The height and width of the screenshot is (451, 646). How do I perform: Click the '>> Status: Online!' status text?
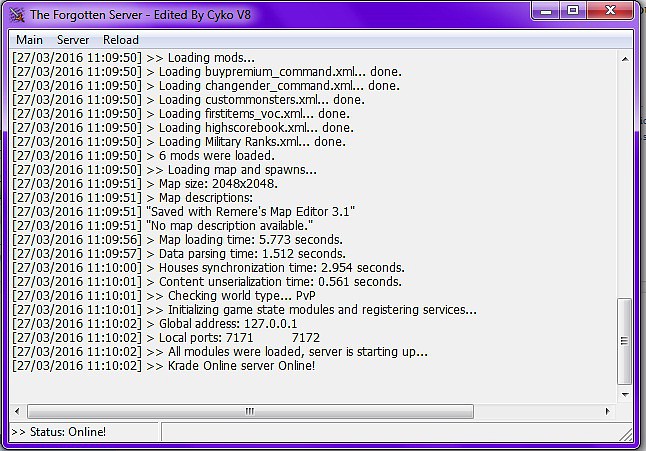[58, 432]
